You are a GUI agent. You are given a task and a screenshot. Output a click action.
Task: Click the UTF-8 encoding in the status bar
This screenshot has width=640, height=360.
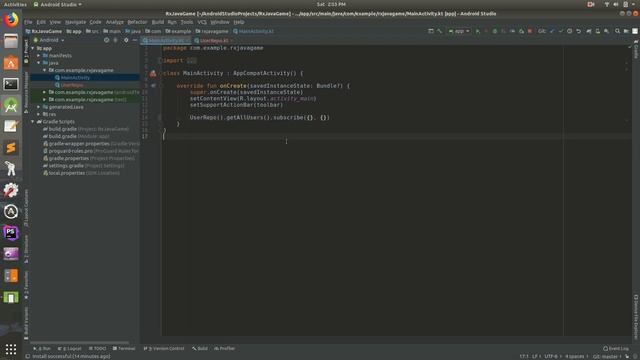[551, 356]
